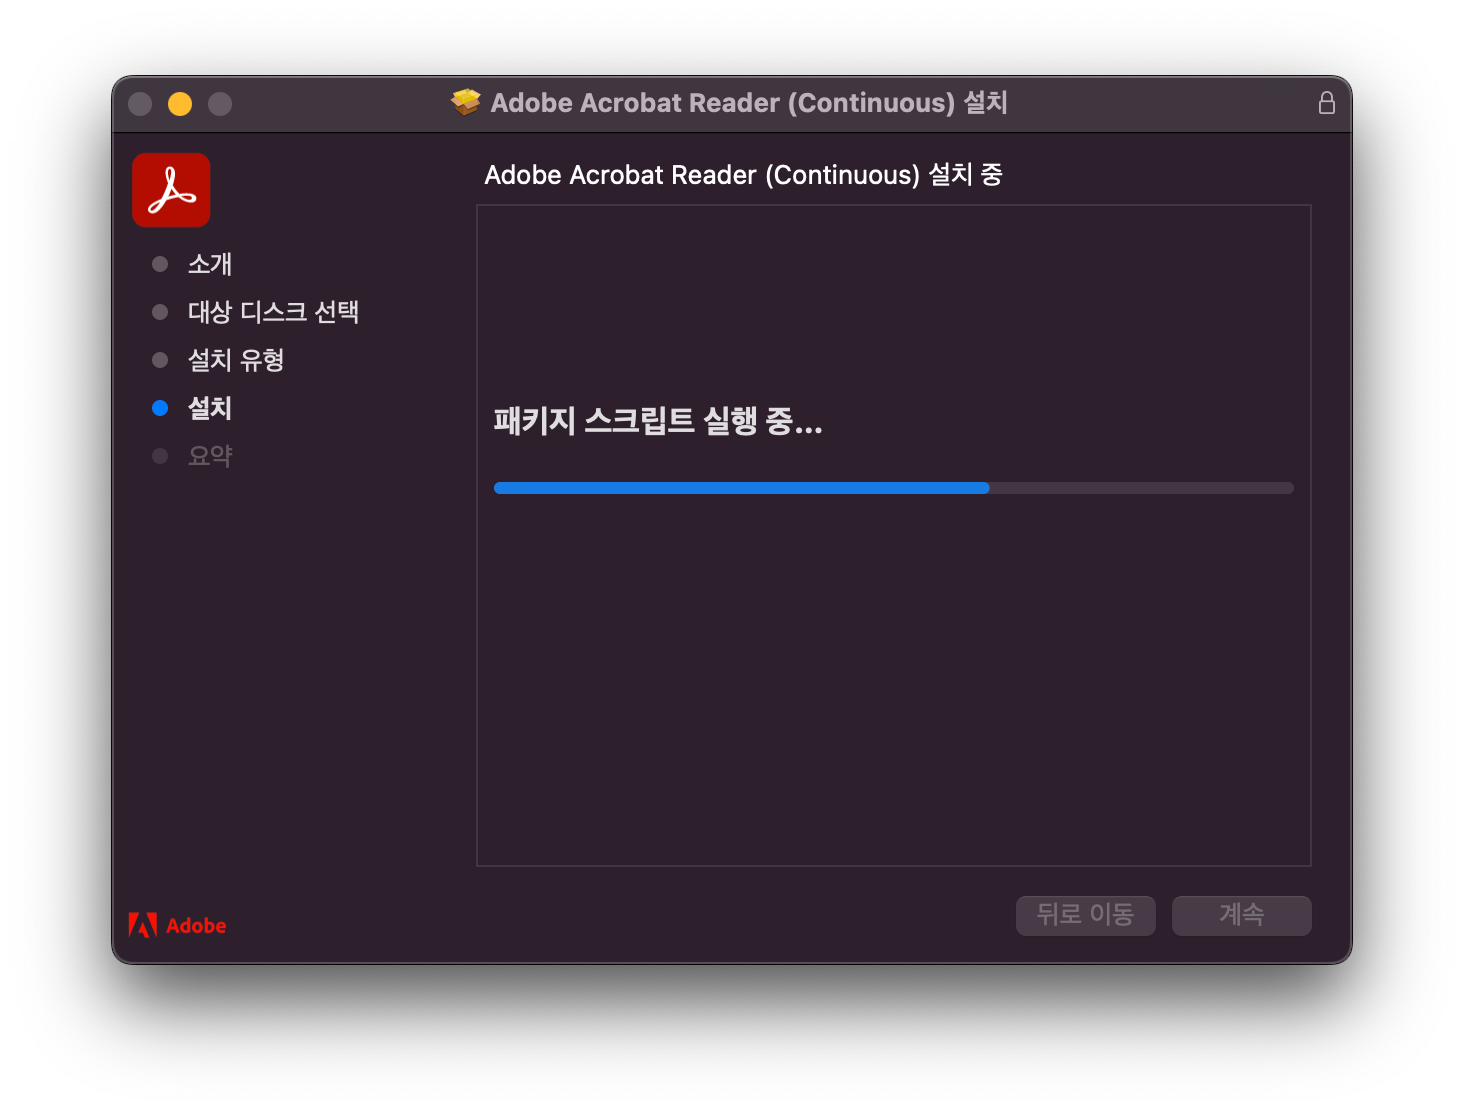Click the blue bullet next to 설치
Screen dimensions: 1464x1112
pos(160,407)
